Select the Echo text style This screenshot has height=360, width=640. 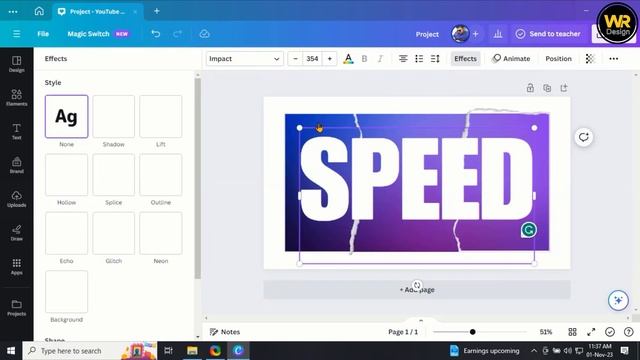tap(67, 233)
